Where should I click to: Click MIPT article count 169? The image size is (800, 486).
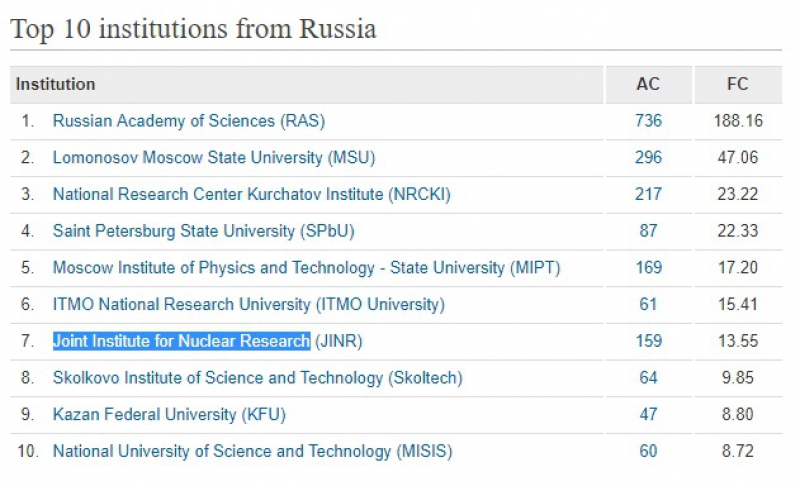pos(648,268)
